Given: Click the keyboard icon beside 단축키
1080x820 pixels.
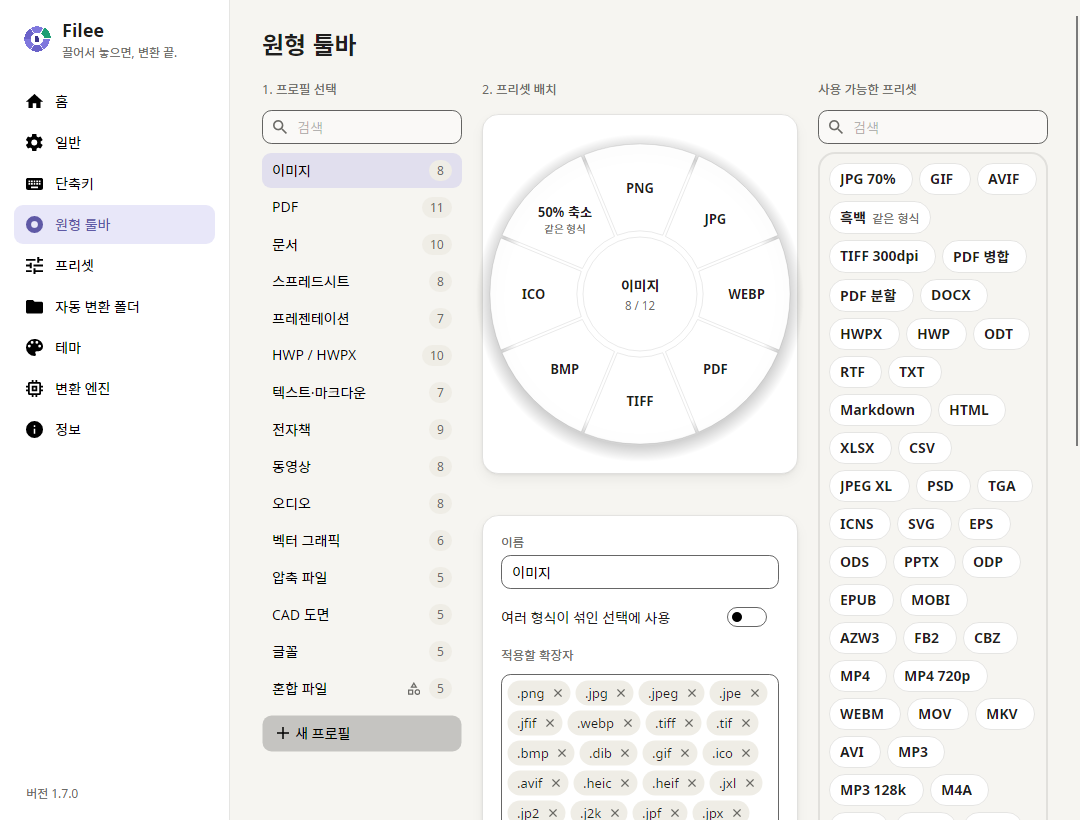Looking at the screenshot, I should (34, 184).
